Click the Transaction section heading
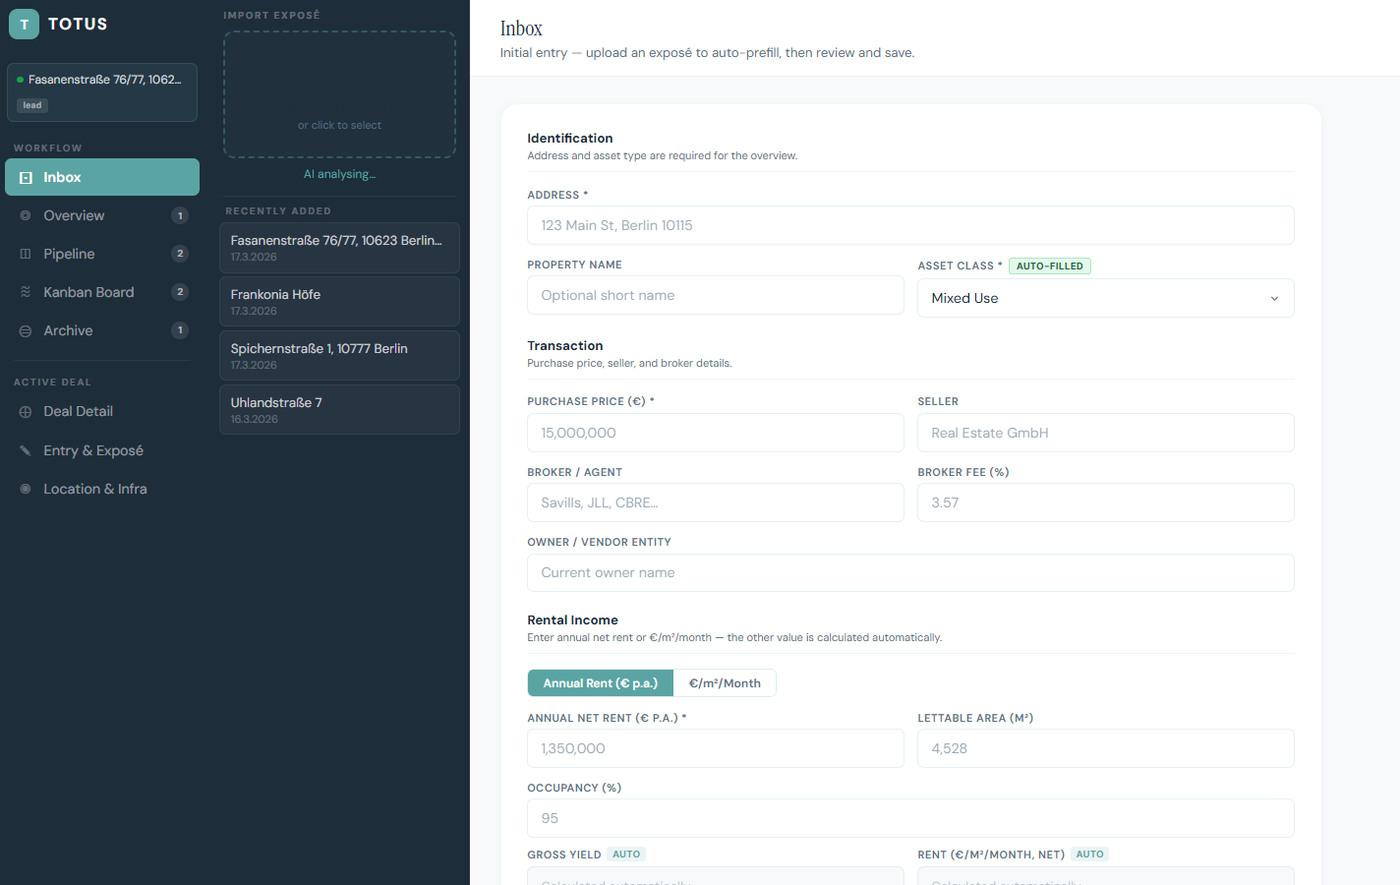 pyautogui.click(x=565, y=346)
